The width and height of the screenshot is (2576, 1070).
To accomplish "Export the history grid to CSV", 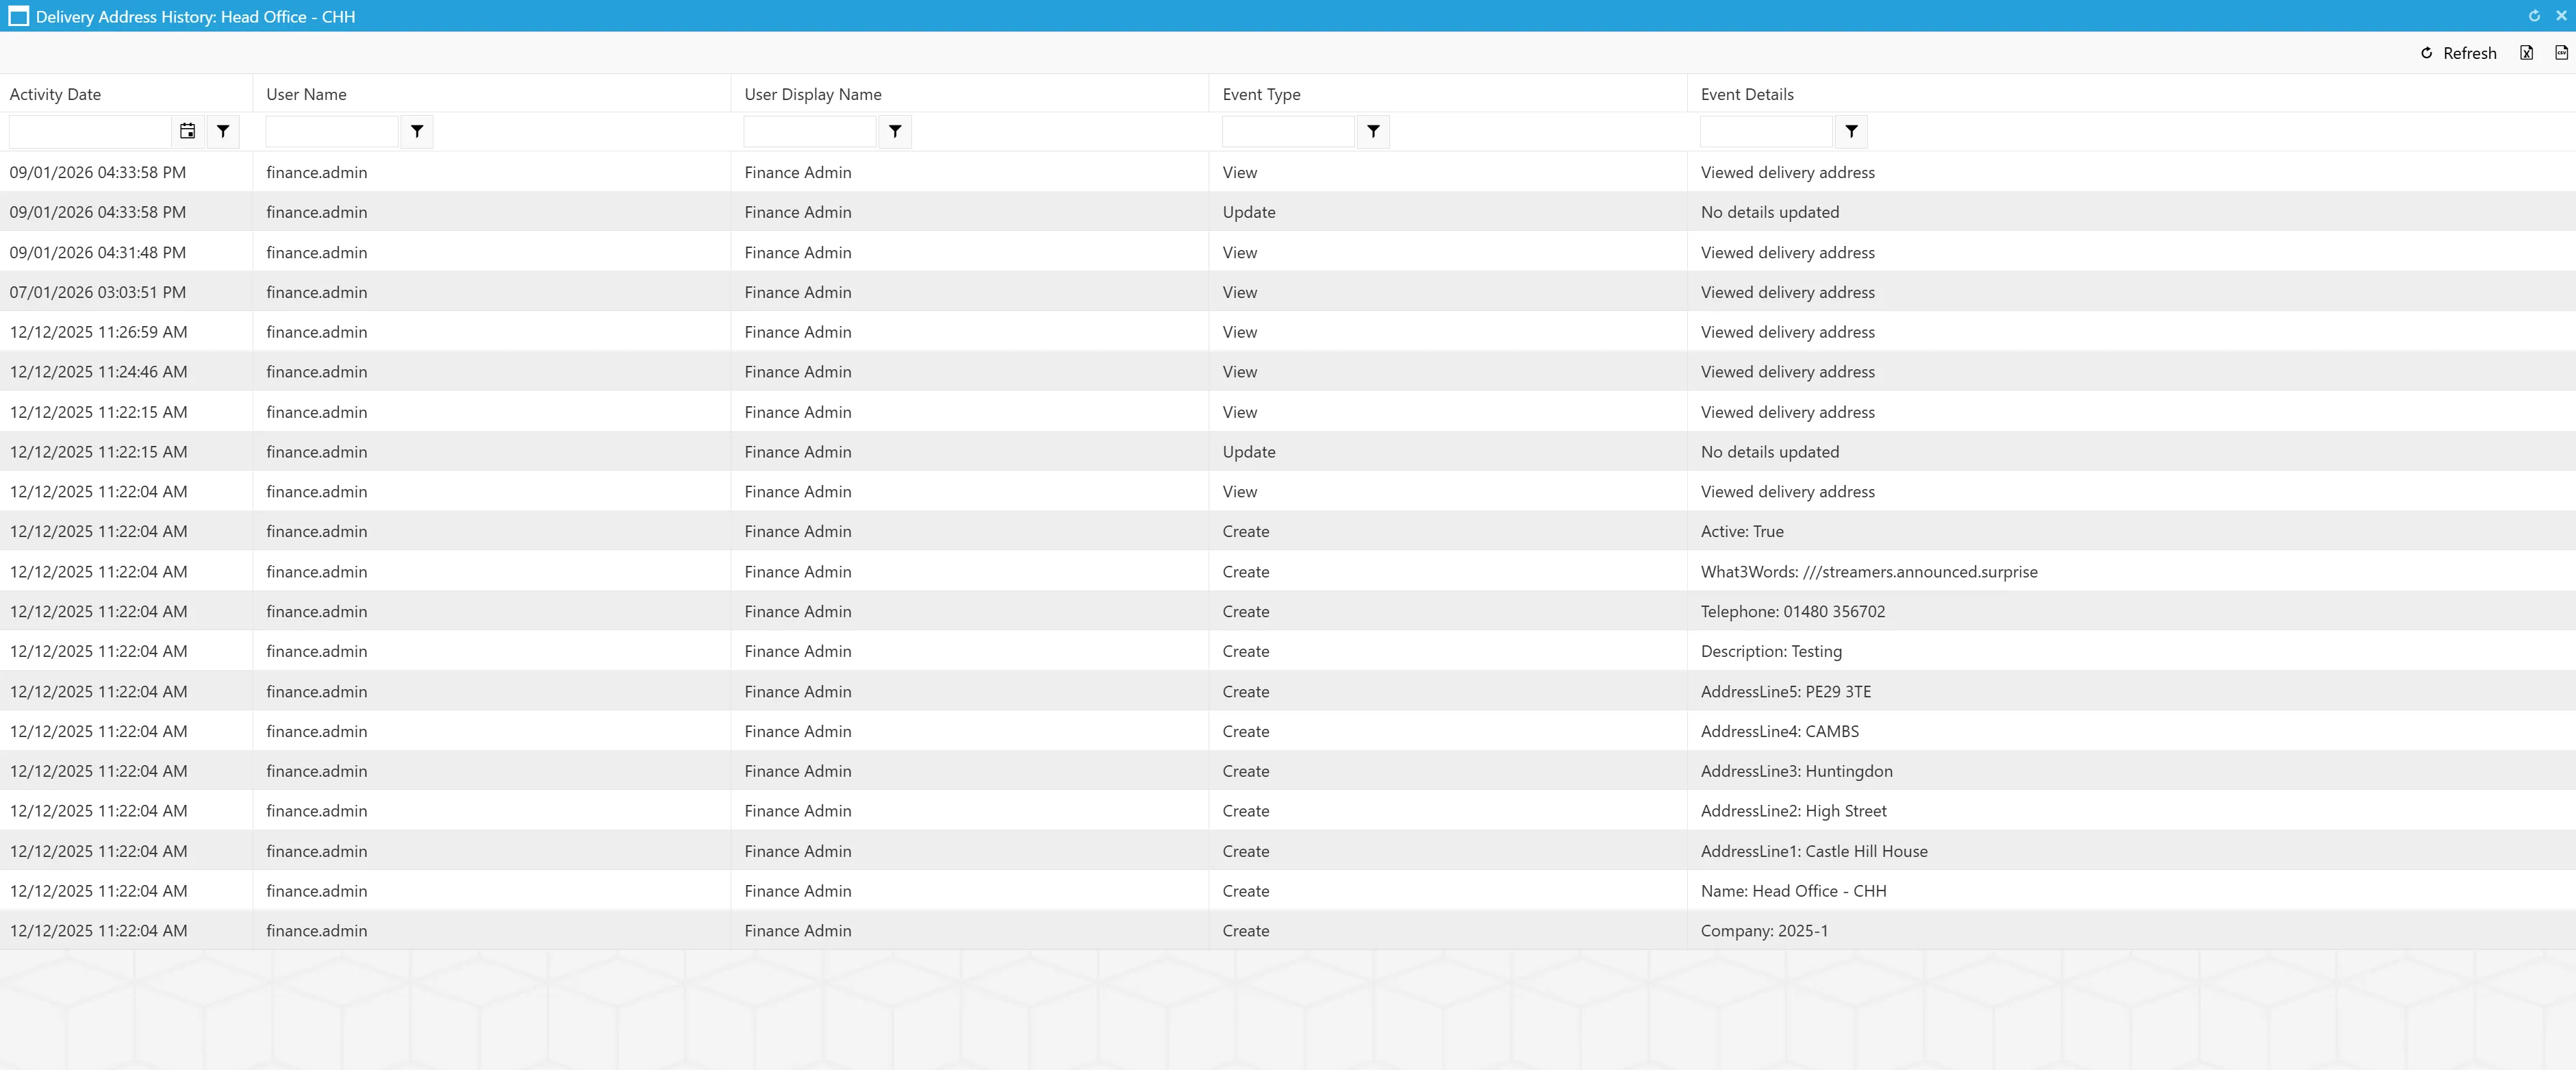I will tap(2561, 53).
